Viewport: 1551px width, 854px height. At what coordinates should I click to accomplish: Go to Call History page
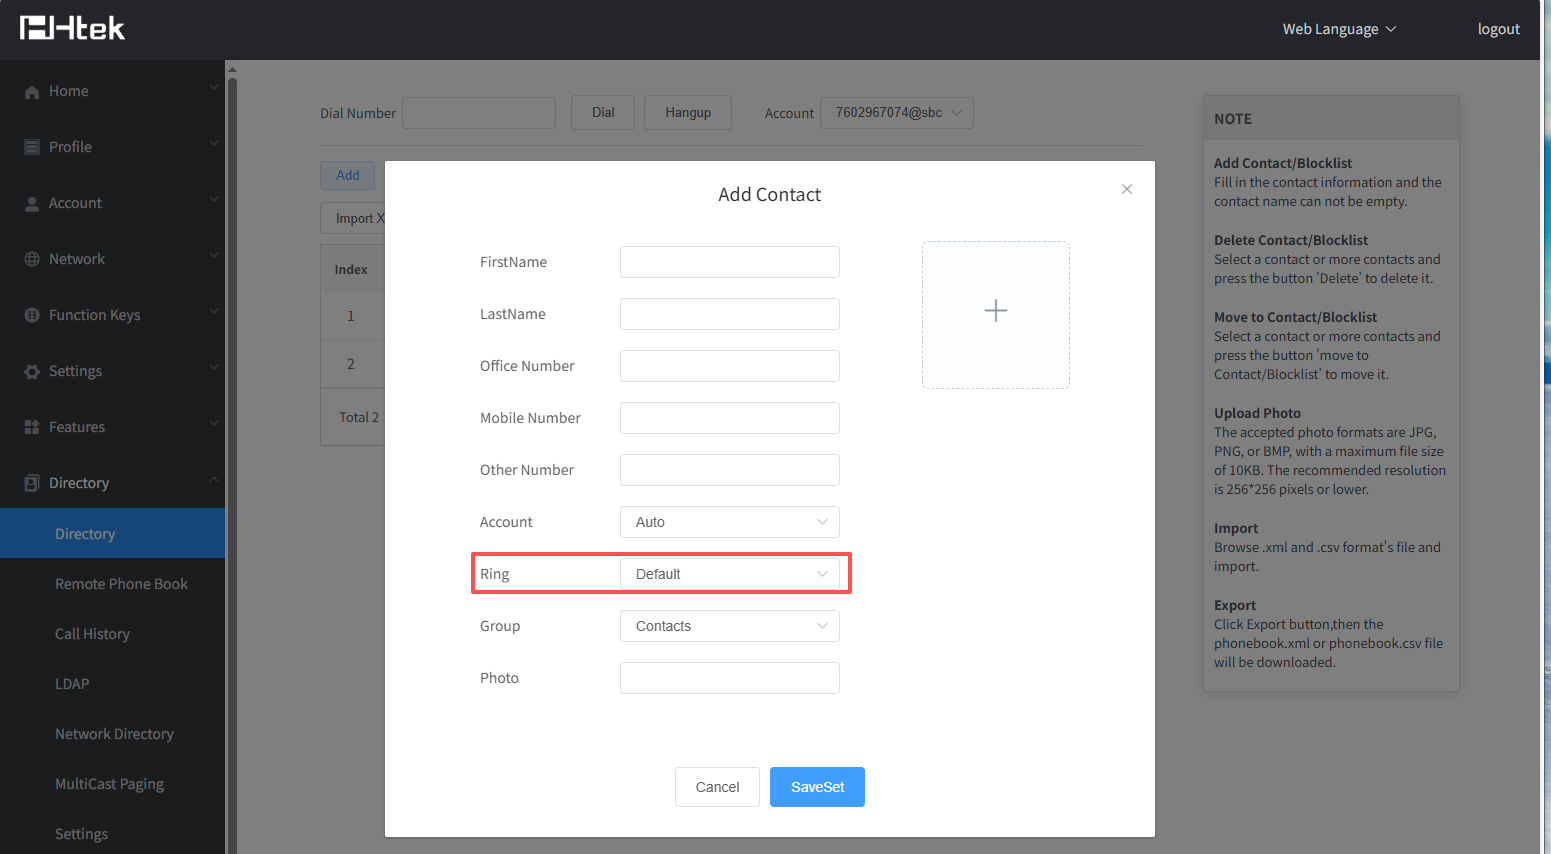pyautogui.click(x=92, y=634)
